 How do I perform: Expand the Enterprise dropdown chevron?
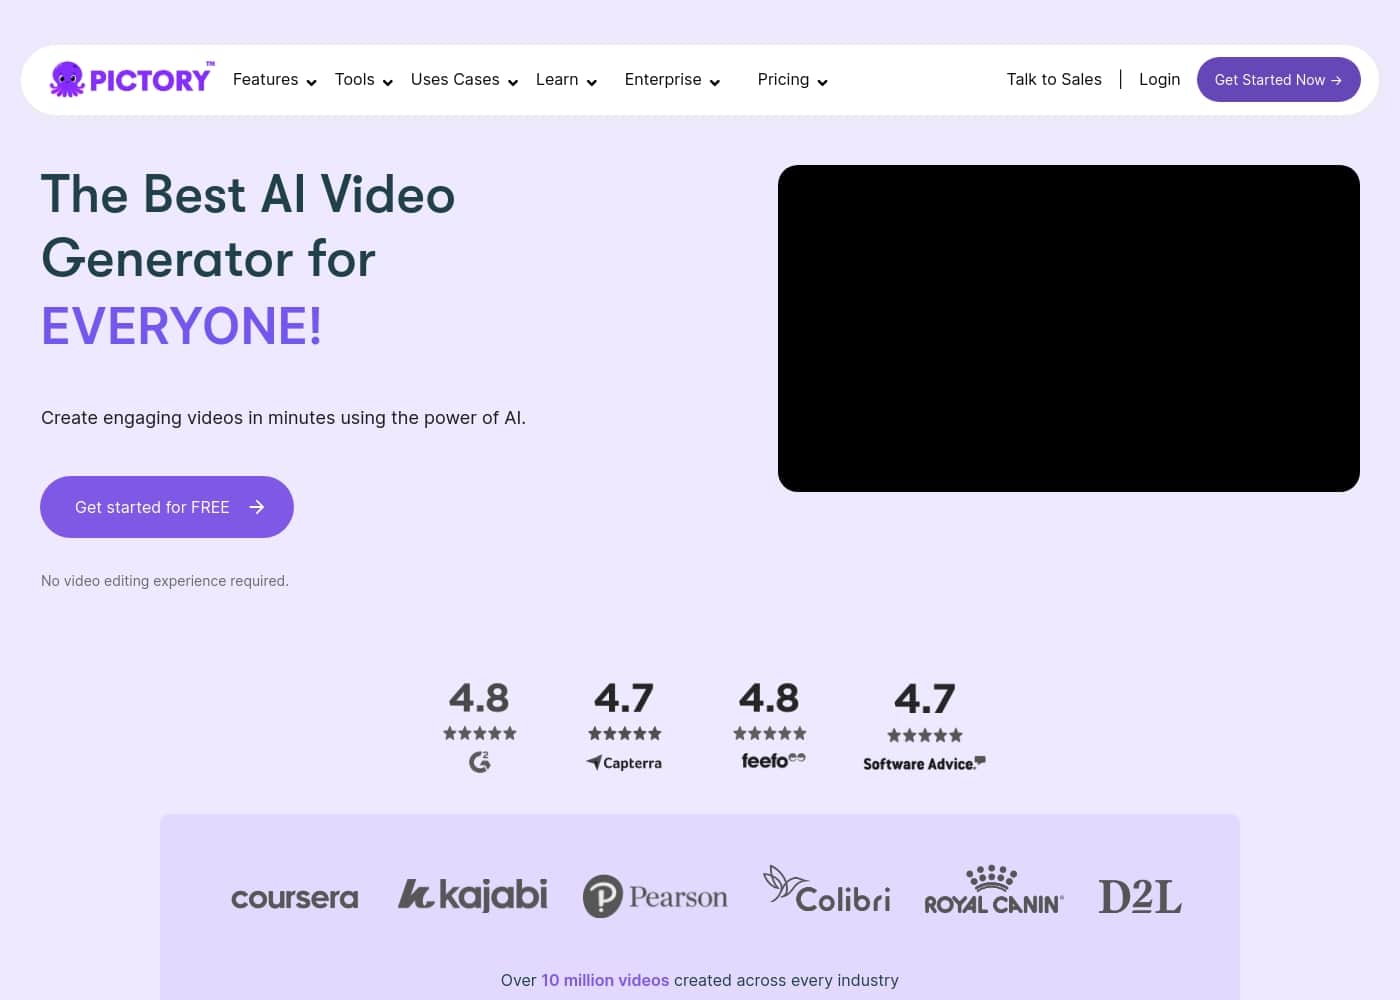(x=715, y=83)
